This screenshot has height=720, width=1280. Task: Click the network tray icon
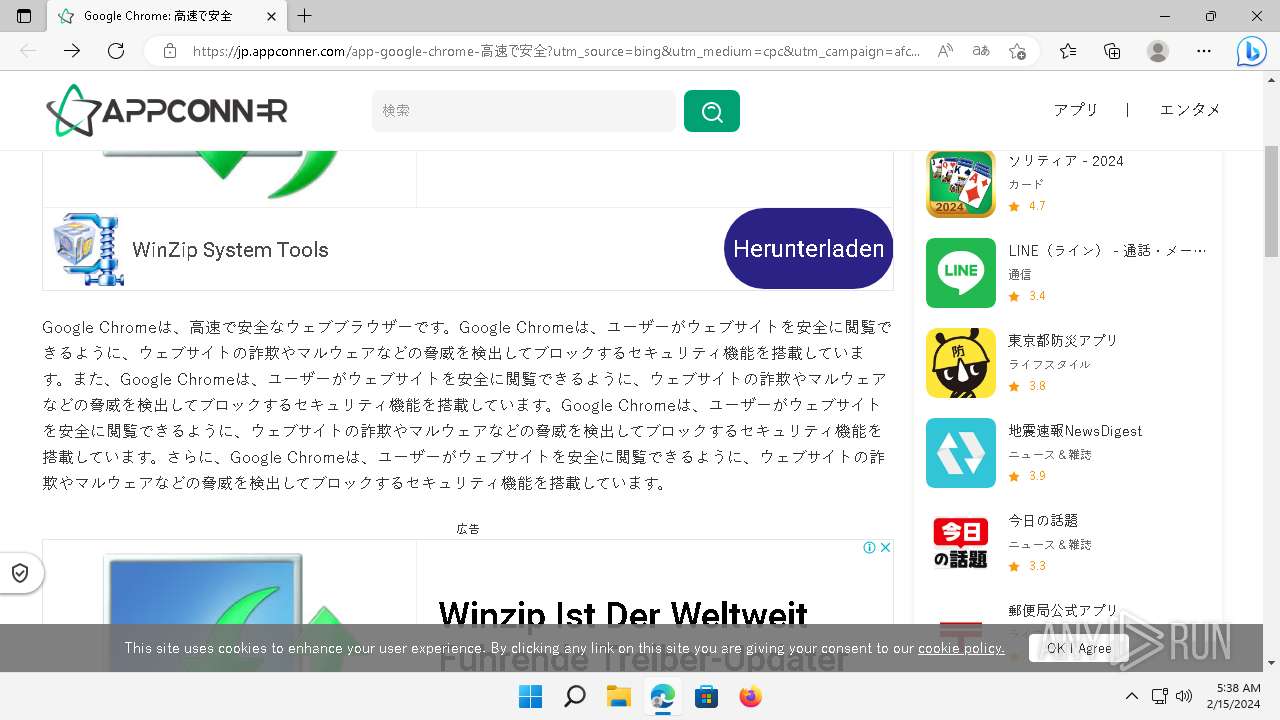point(1160,696)
